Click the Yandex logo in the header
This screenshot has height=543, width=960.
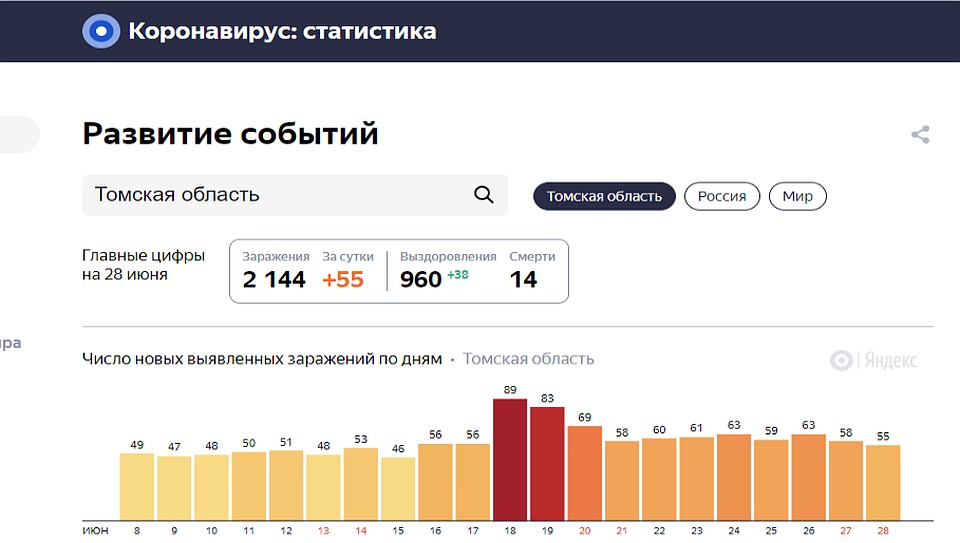pos(101,31)
